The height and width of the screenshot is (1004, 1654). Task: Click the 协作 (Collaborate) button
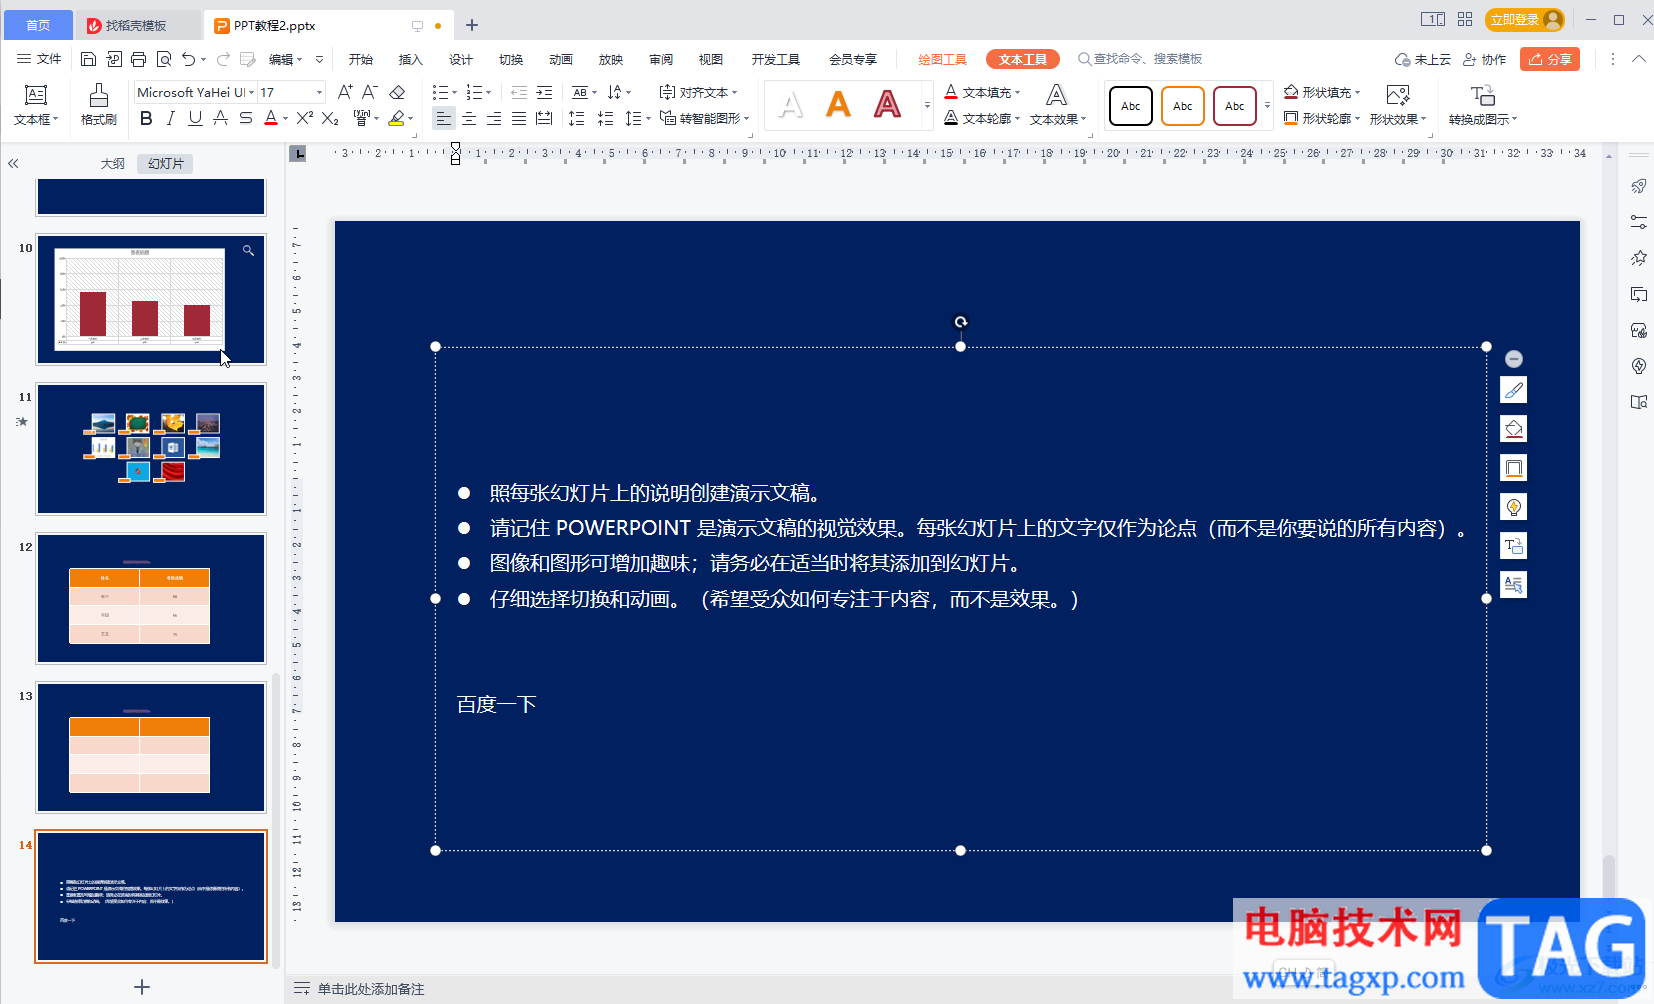tap(1484, 59)
